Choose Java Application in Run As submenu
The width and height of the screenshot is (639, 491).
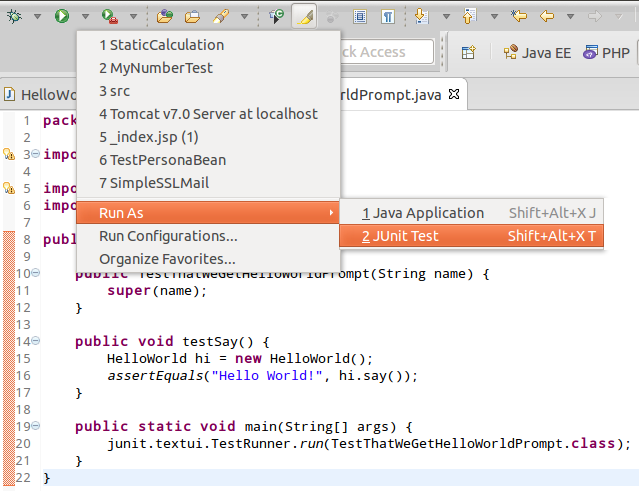tap(422, 212)
